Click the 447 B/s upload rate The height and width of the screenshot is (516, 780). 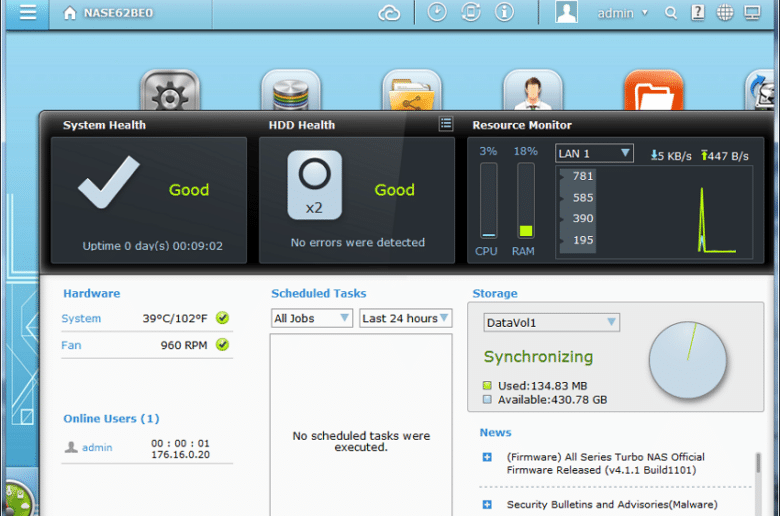(x=725, y=156)
